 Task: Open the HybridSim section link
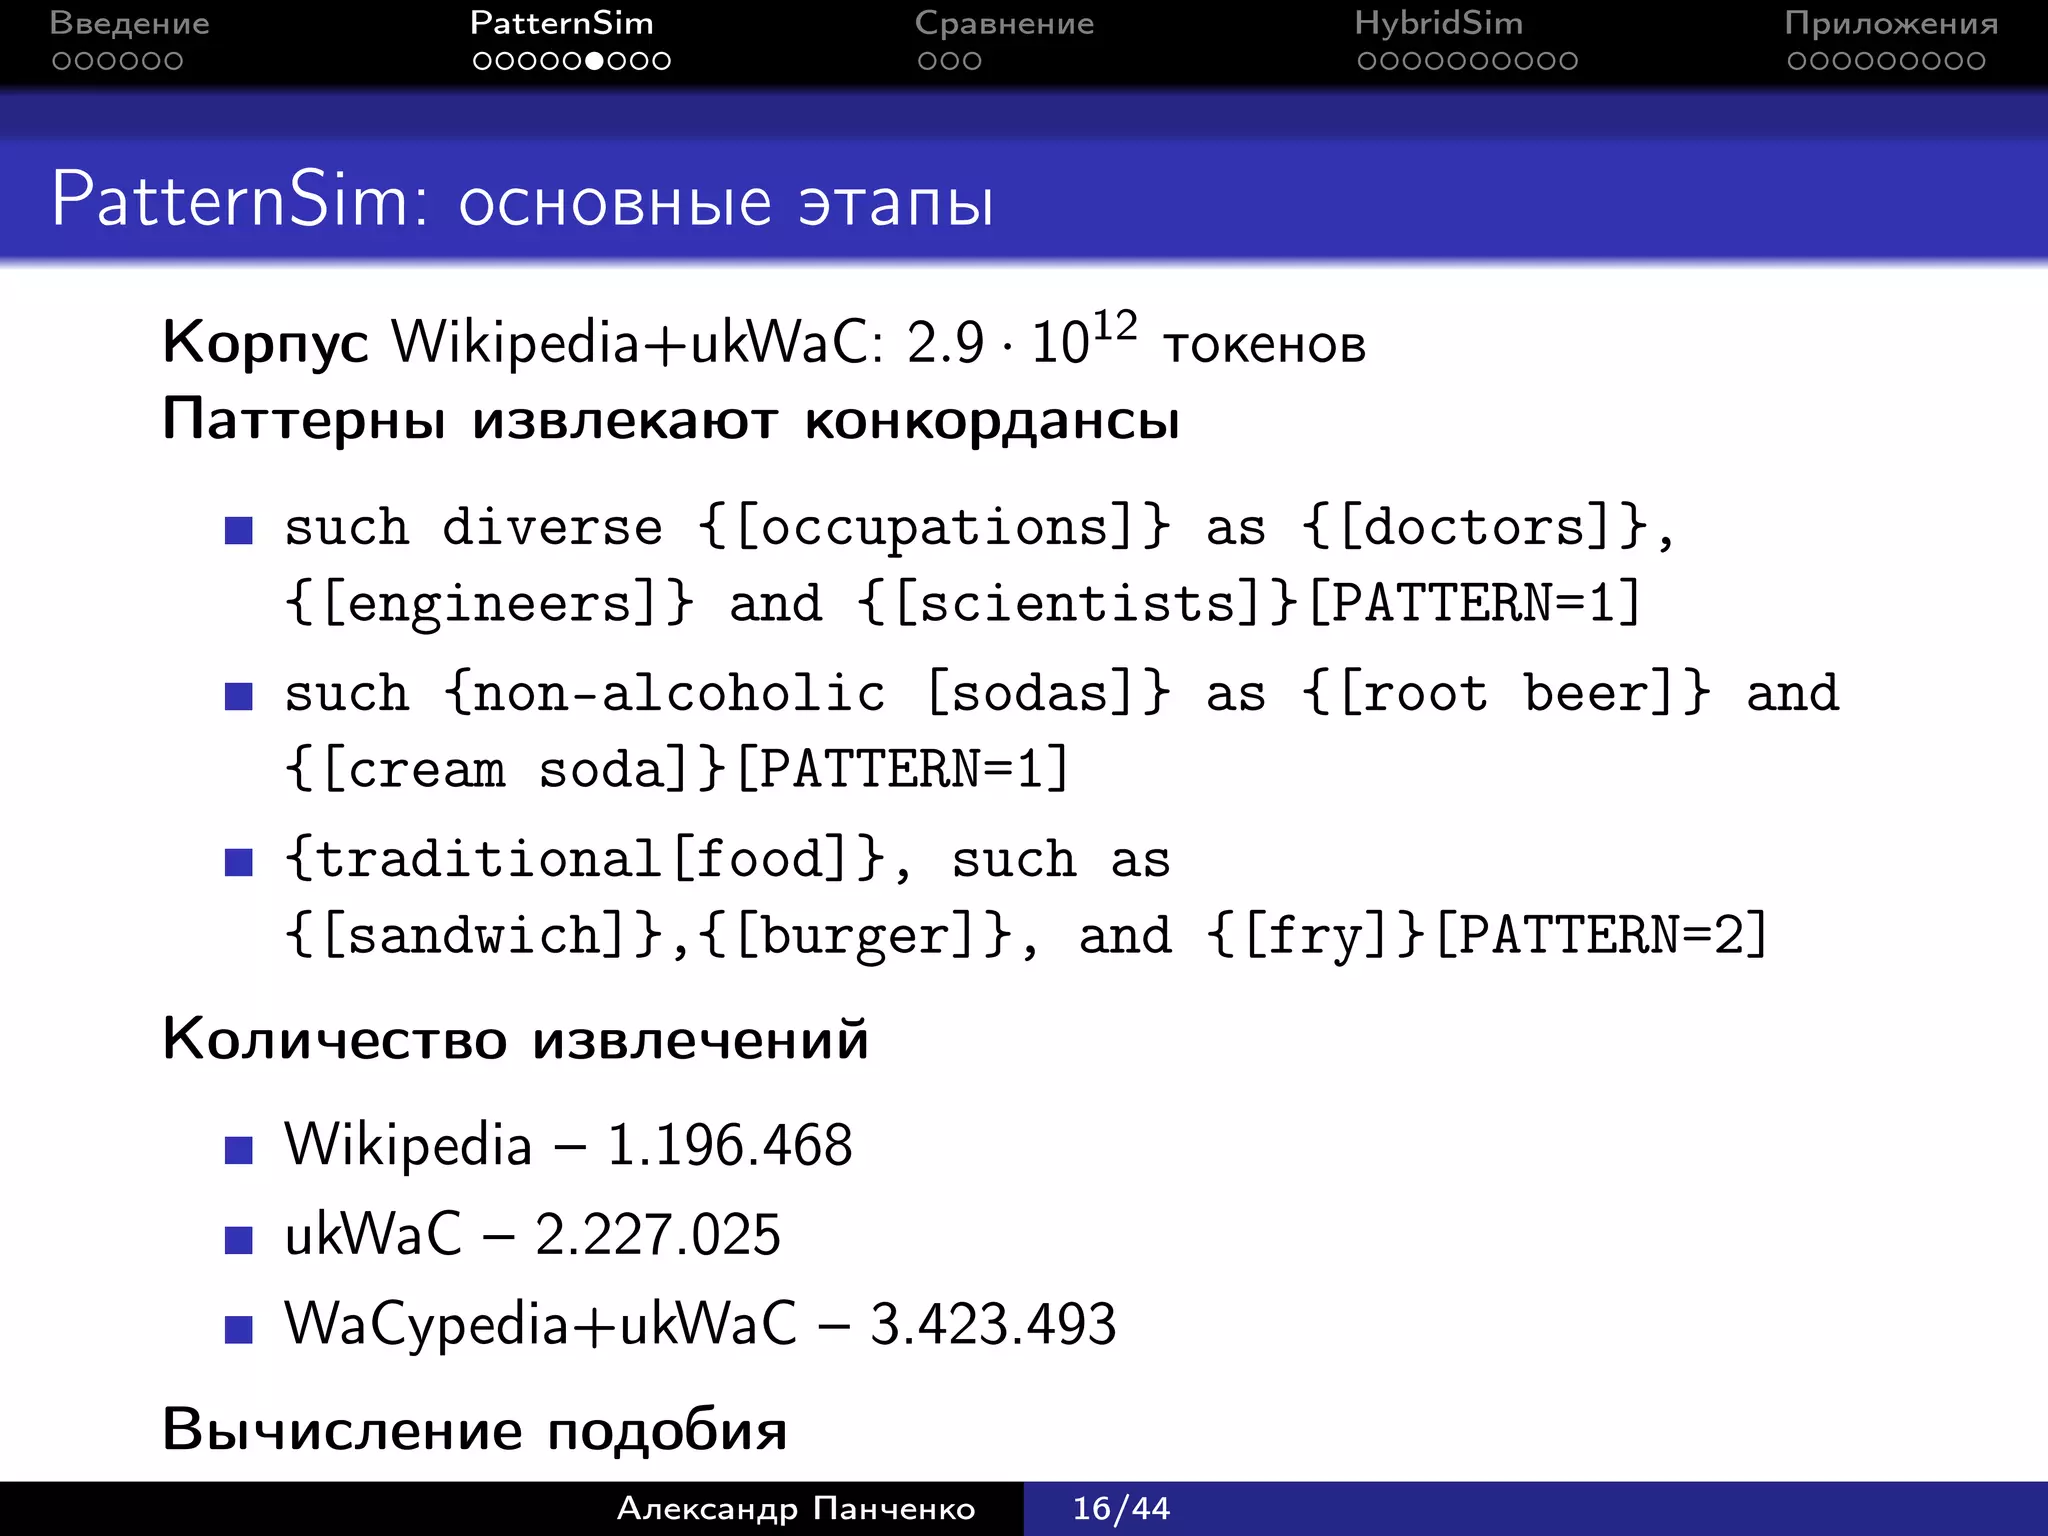(1438, 23)
